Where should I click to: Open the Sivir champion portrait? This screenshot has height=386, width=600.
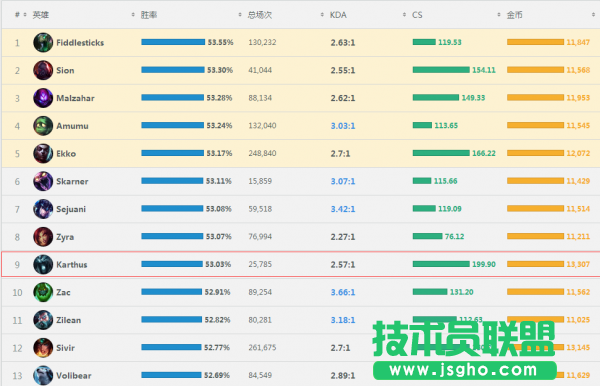pos(43,348)
